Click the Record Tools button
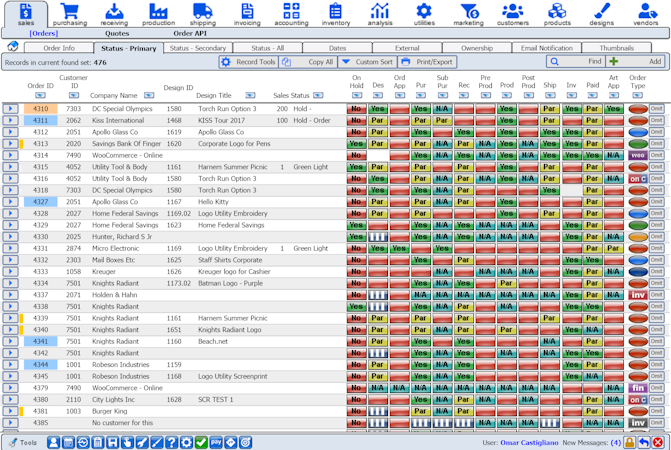This screenshot has height=450, width=671. point(249,62)
